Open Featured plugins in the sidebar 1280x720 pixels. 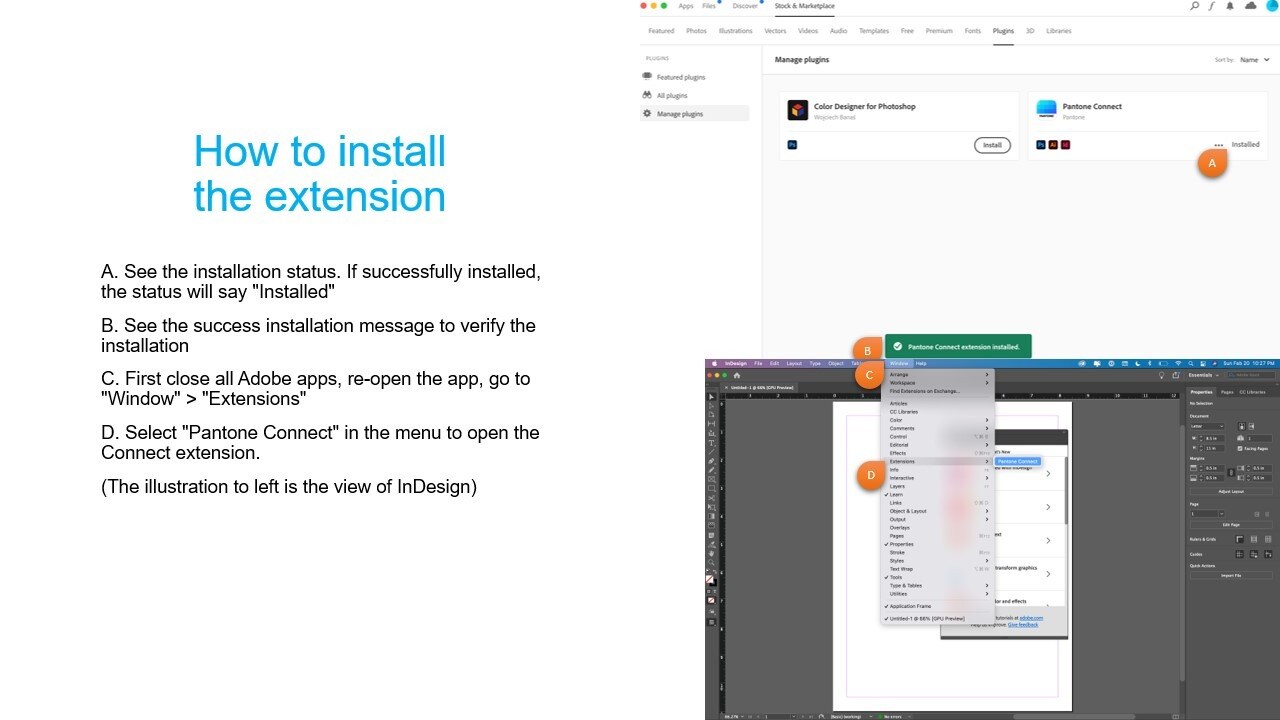click(x=681, y=77)
